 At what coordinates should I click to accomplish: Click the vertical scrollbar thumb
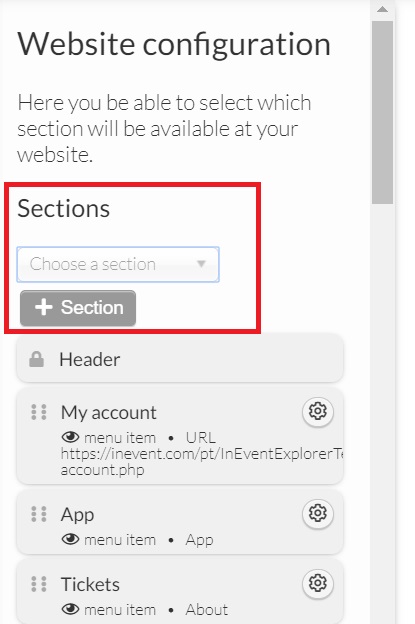(382, 113)
